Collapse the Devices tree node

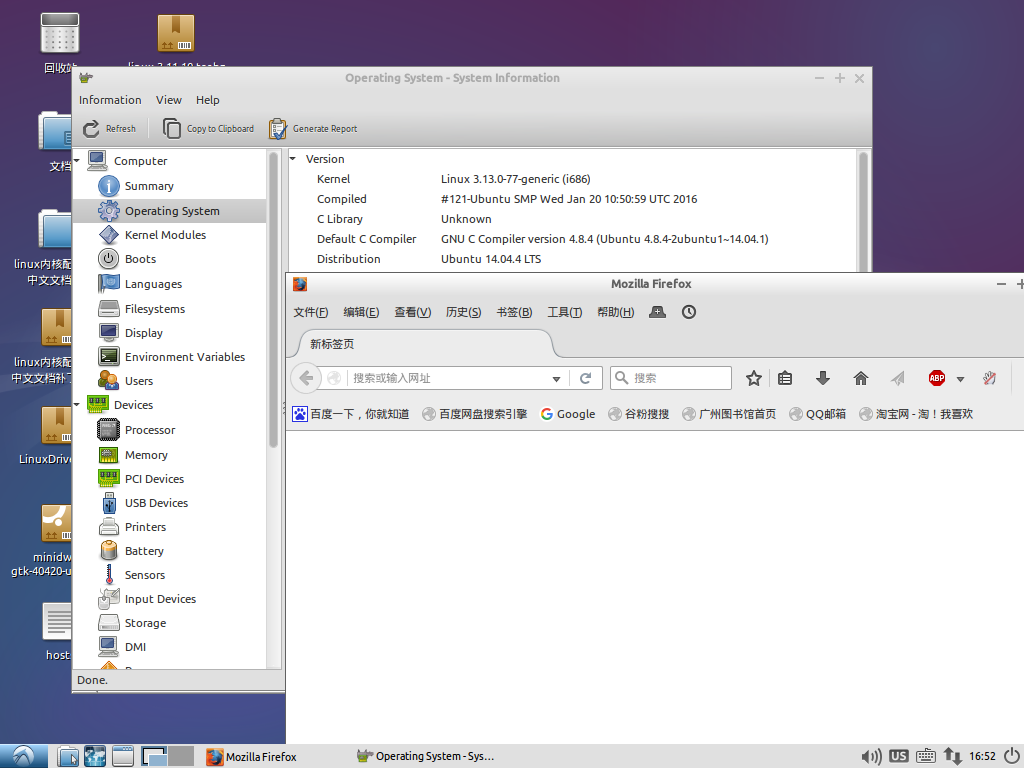pyautogui.click(x=76, y=405)
